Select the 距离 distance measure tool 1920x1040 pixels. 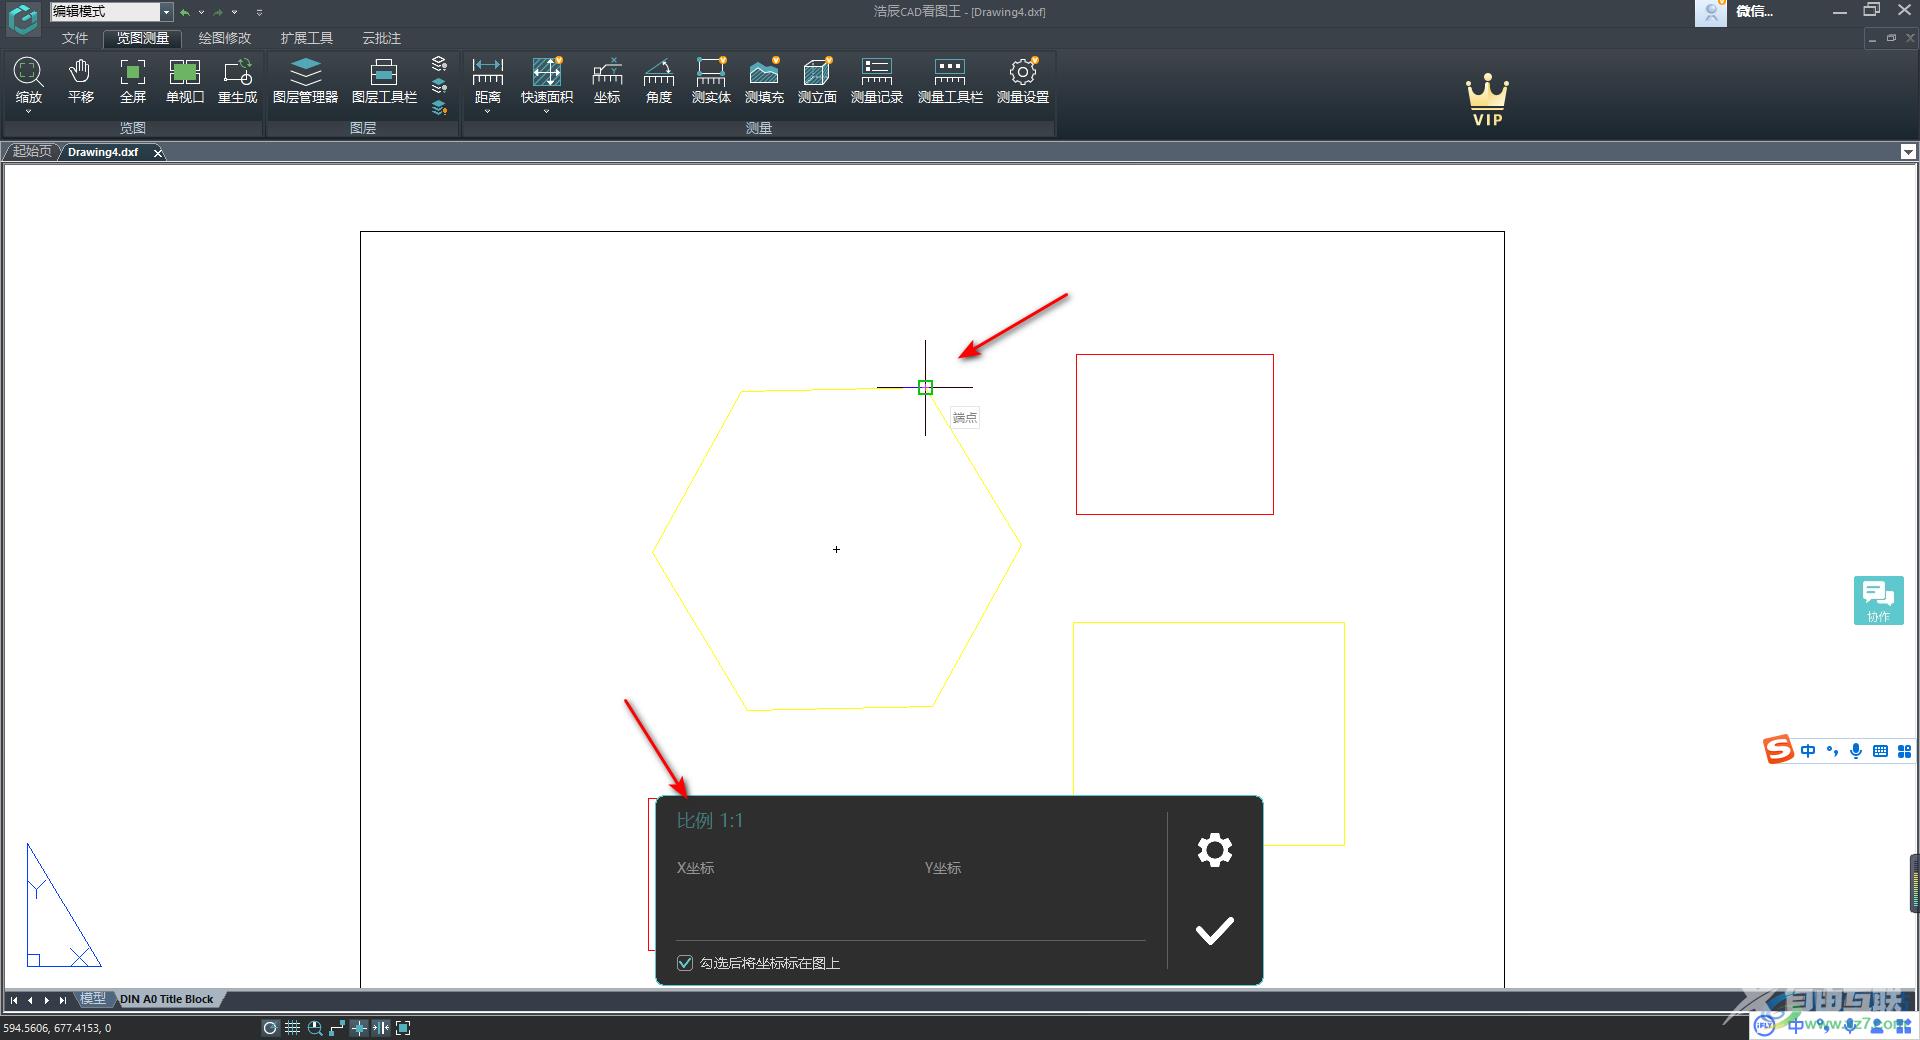[488, 80]
